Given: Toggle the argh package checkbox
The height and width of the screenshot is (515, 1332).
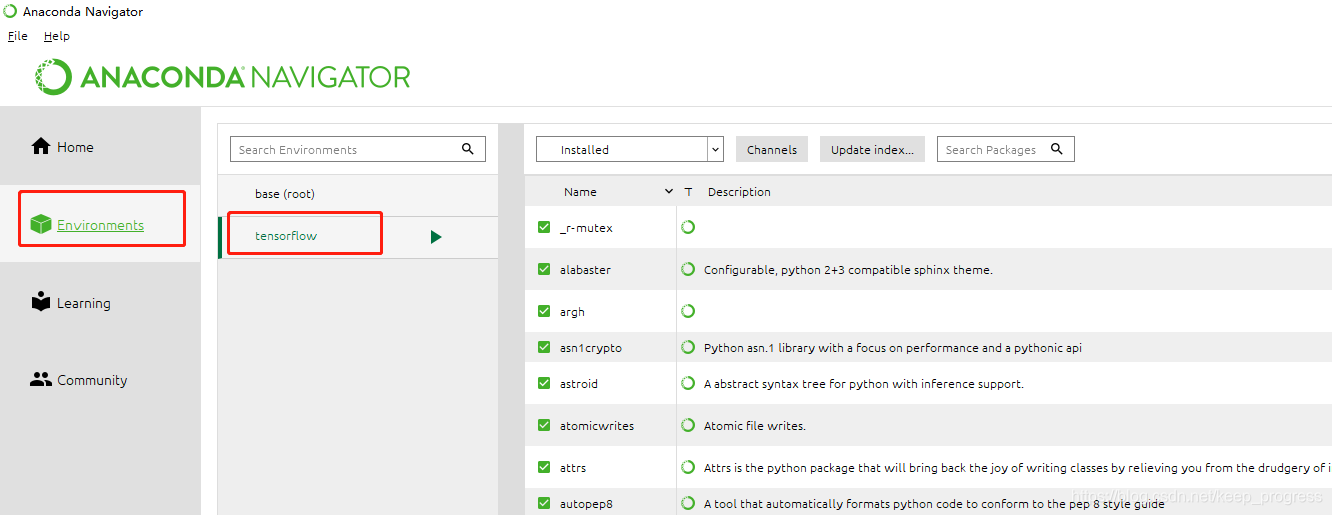Looking at the screenshot, I should click(x=544, y=311).
